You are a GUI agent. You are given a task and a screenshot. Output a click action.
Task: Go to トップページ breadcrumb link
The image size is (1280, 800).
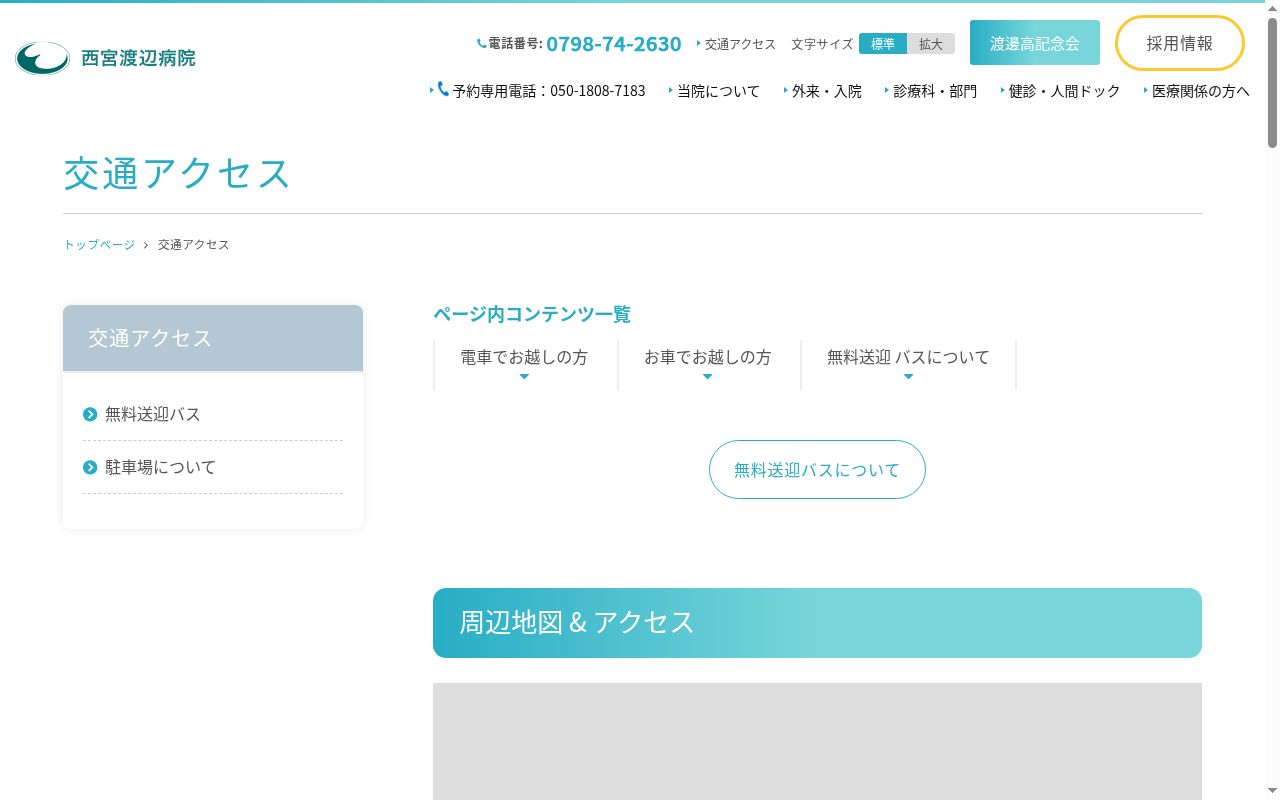pos(99,245)
